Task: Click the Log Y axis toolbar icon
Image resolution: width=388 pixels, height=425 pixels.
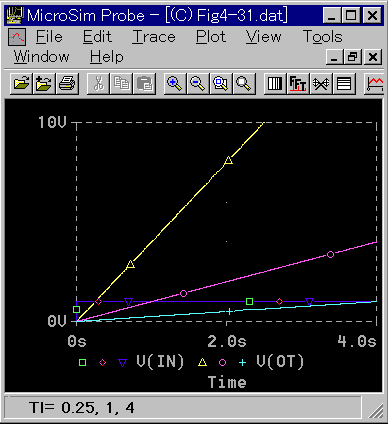Action: 344,84
